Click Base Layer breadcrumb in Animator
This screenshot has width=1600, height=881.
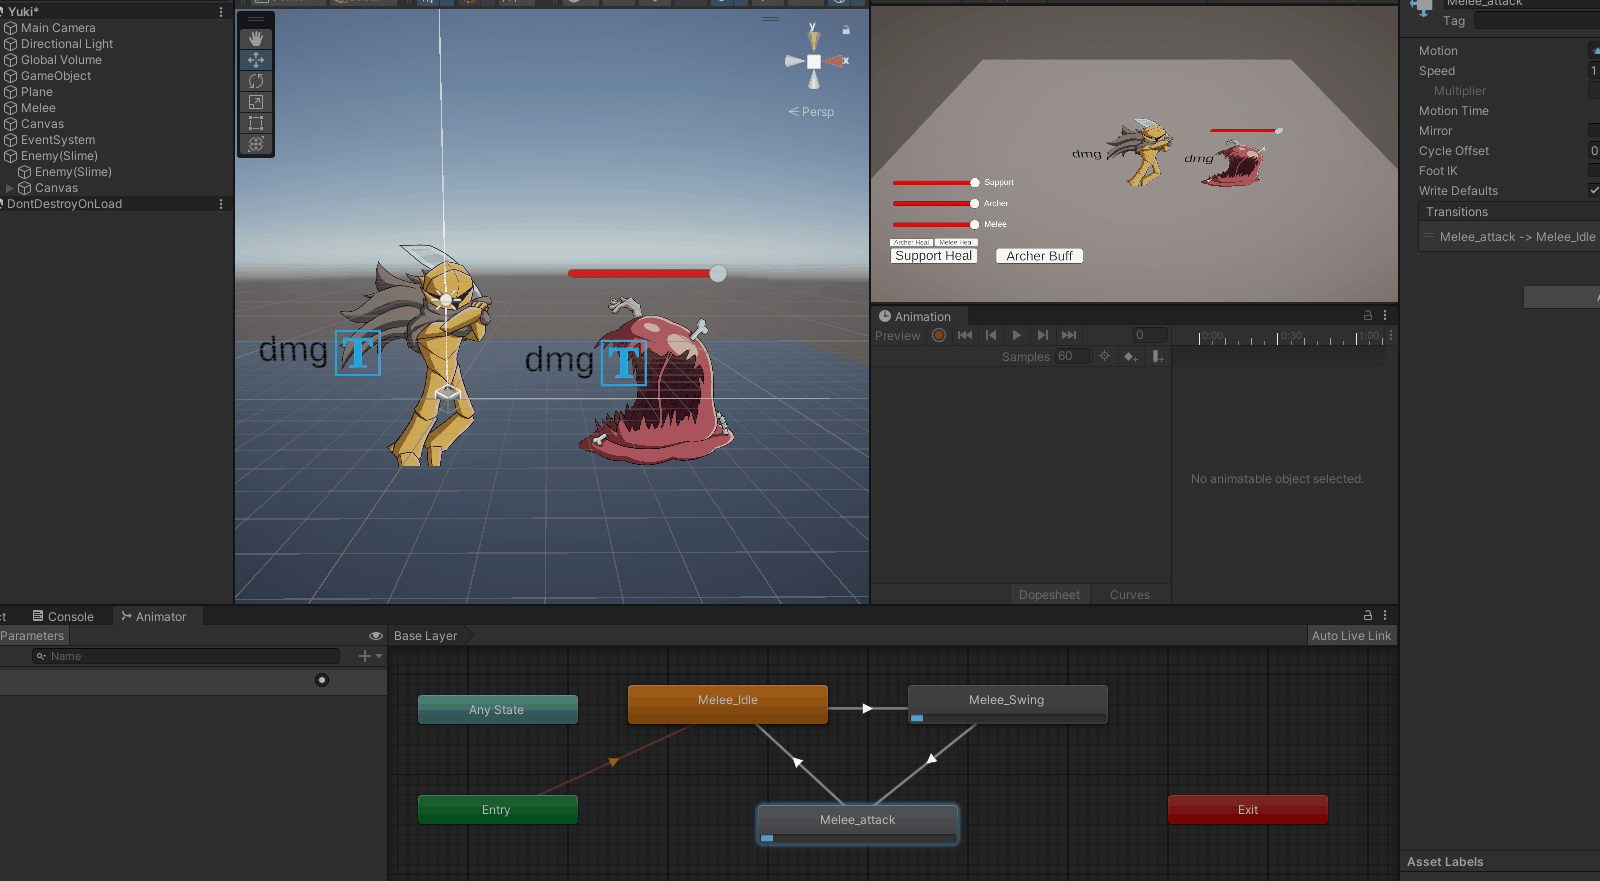[426, 636]
